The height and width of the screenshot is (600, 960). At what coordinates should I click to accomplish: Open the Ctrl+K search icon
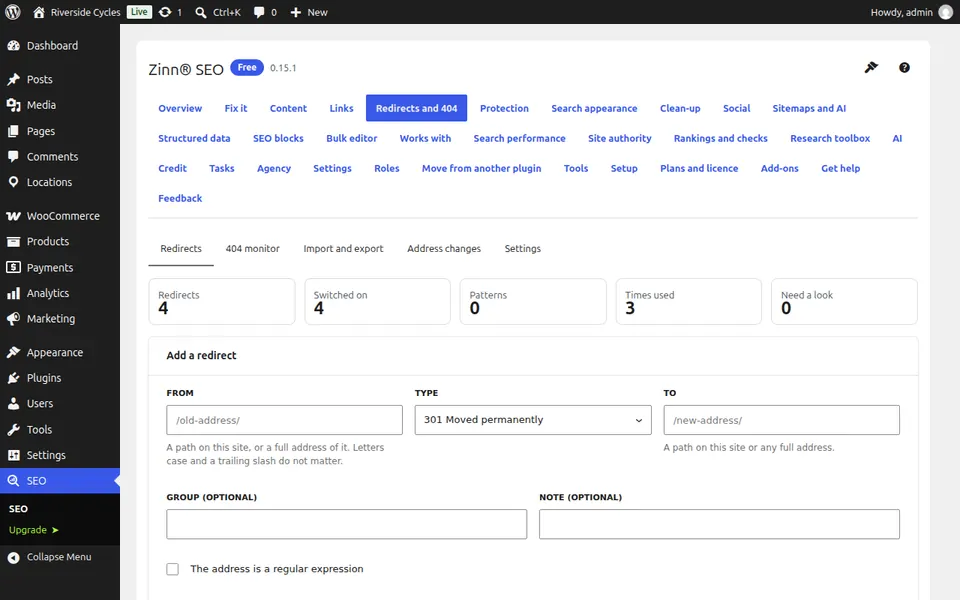(x=201, y=12)
